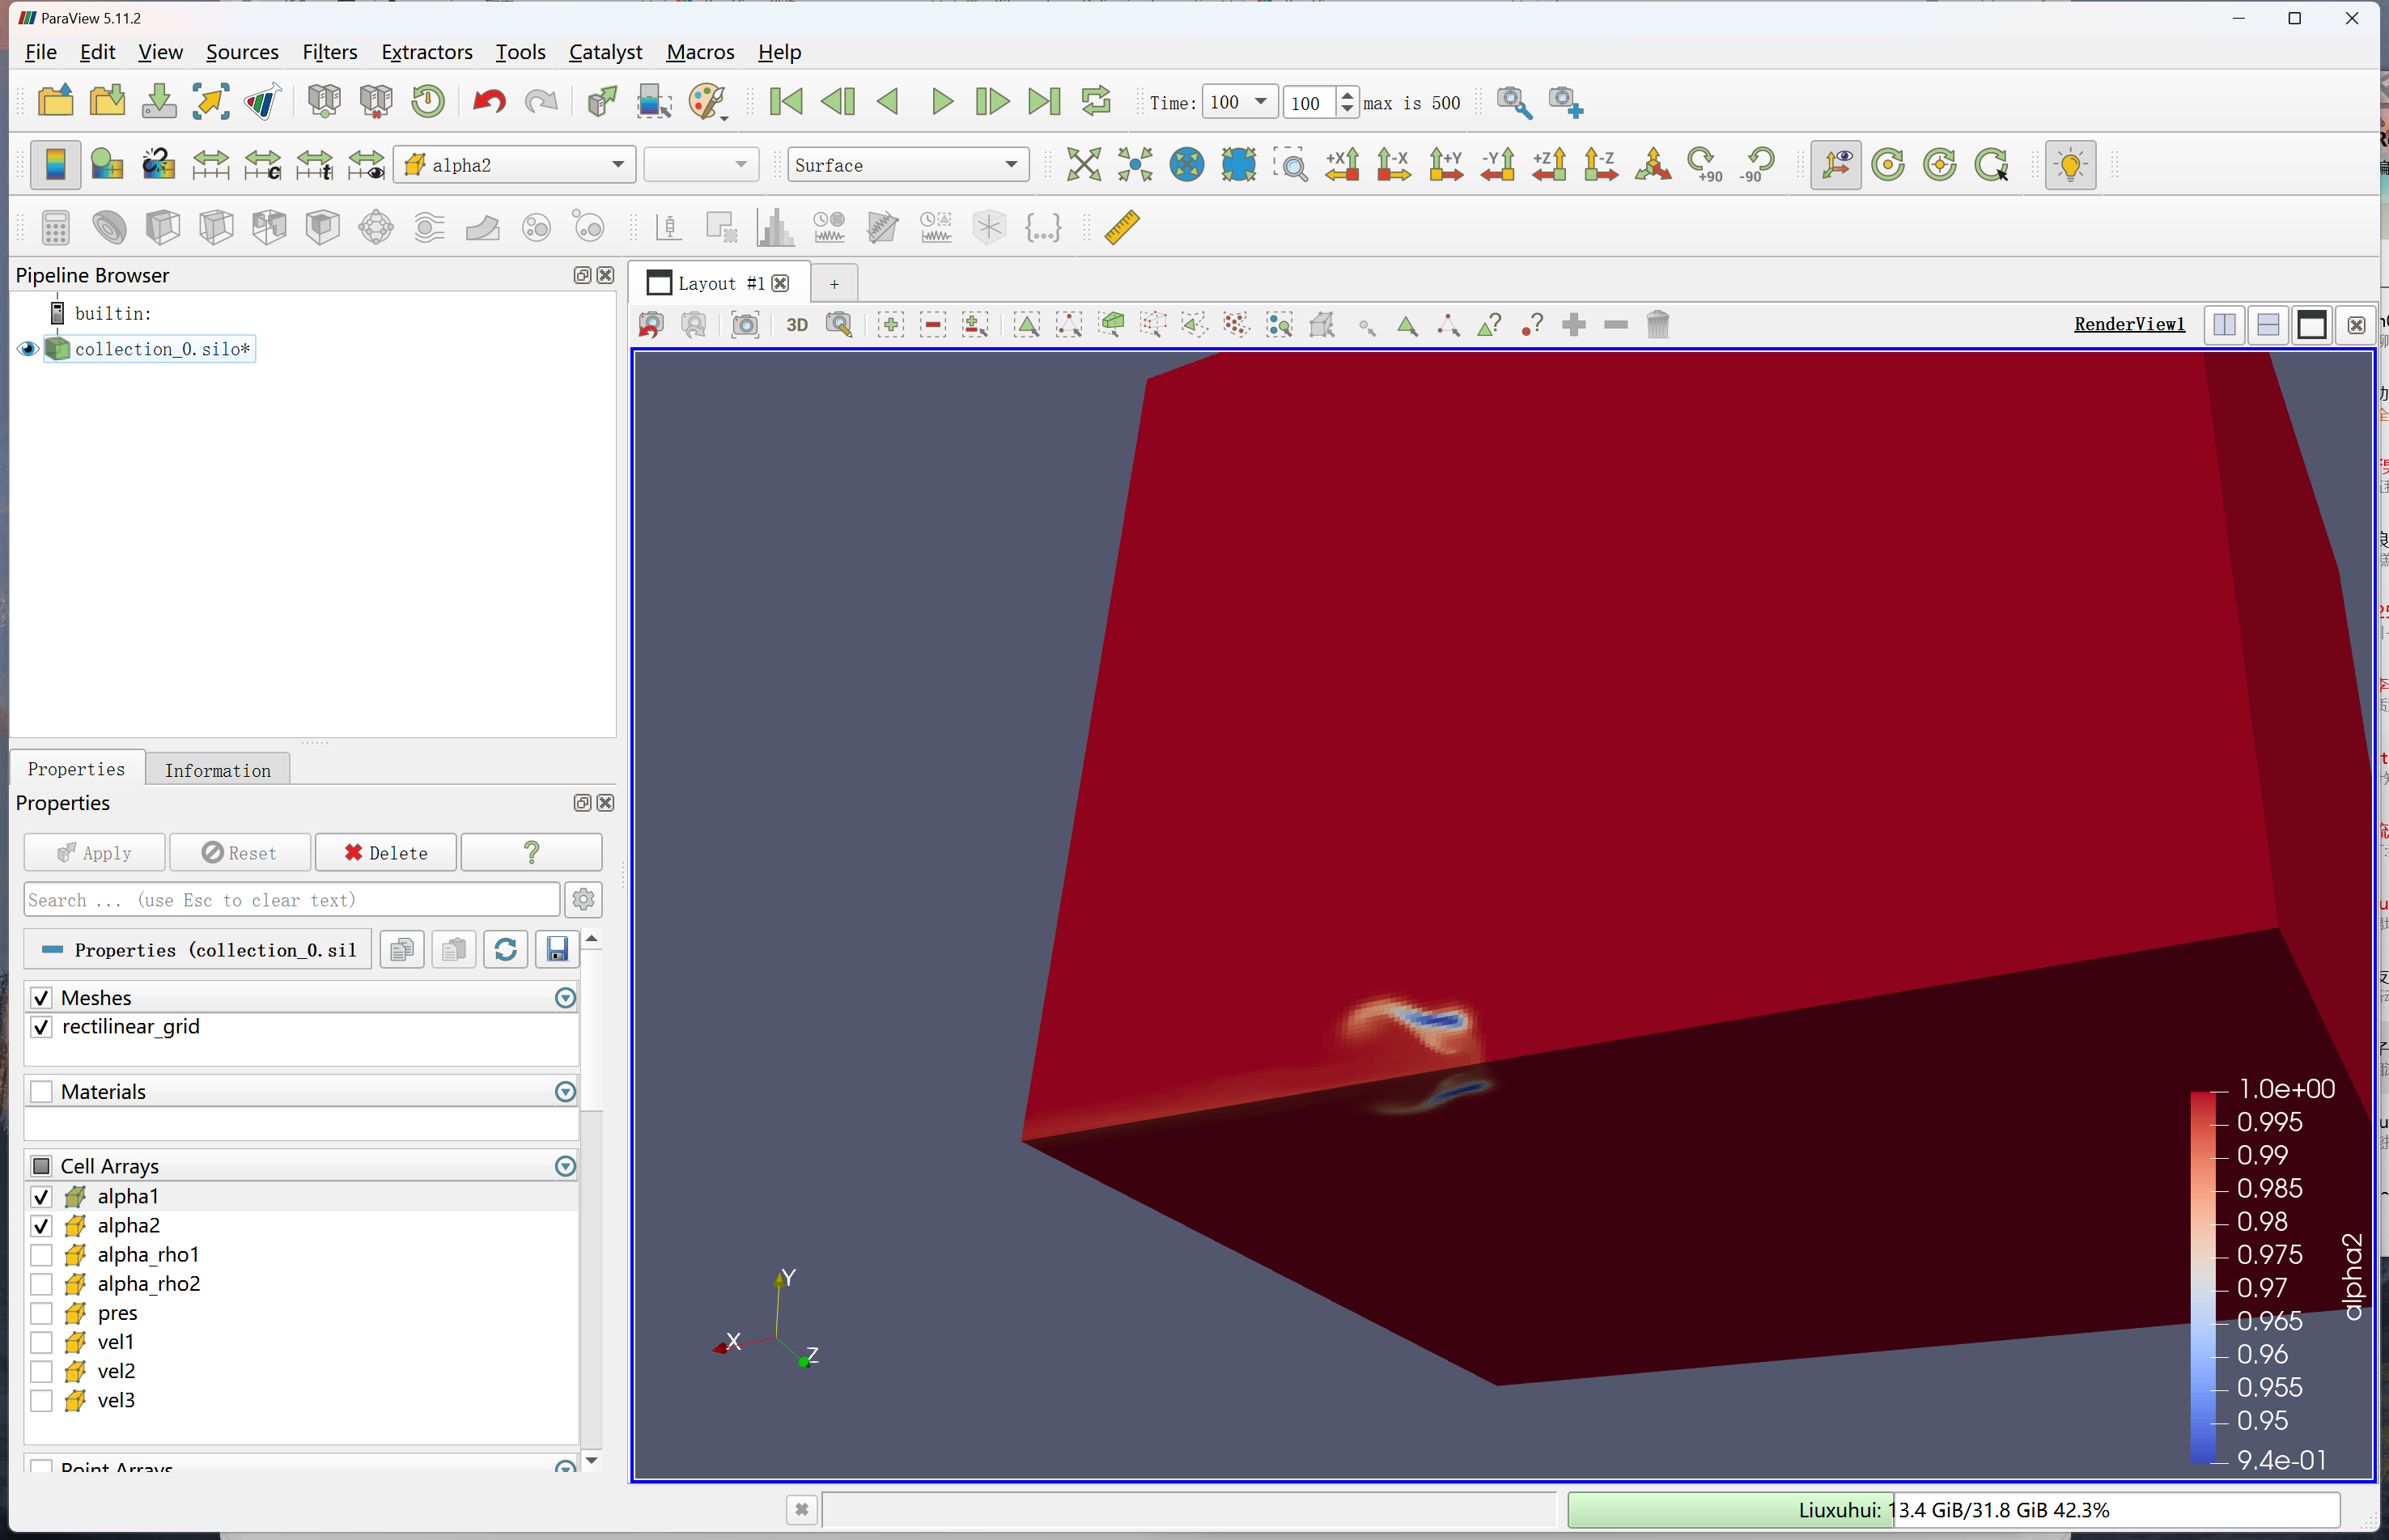
Task: Click the Ruler measurement icon
Action: (x=1122, y=227)
